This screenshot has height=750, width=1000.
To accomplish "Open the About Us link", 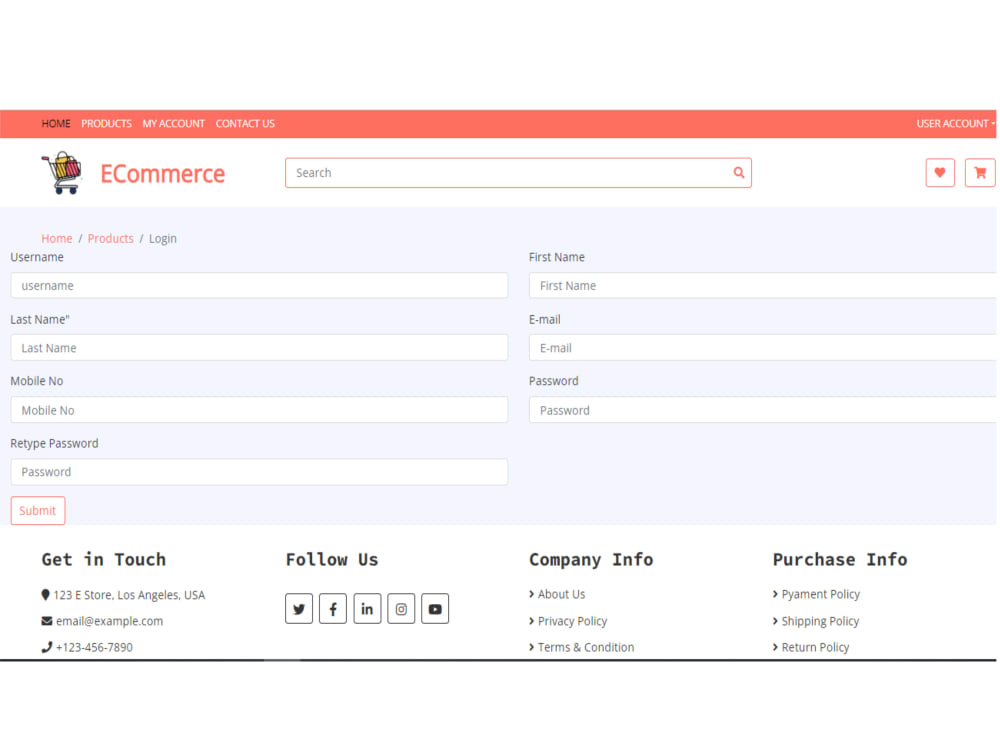I will pos(561,594).
